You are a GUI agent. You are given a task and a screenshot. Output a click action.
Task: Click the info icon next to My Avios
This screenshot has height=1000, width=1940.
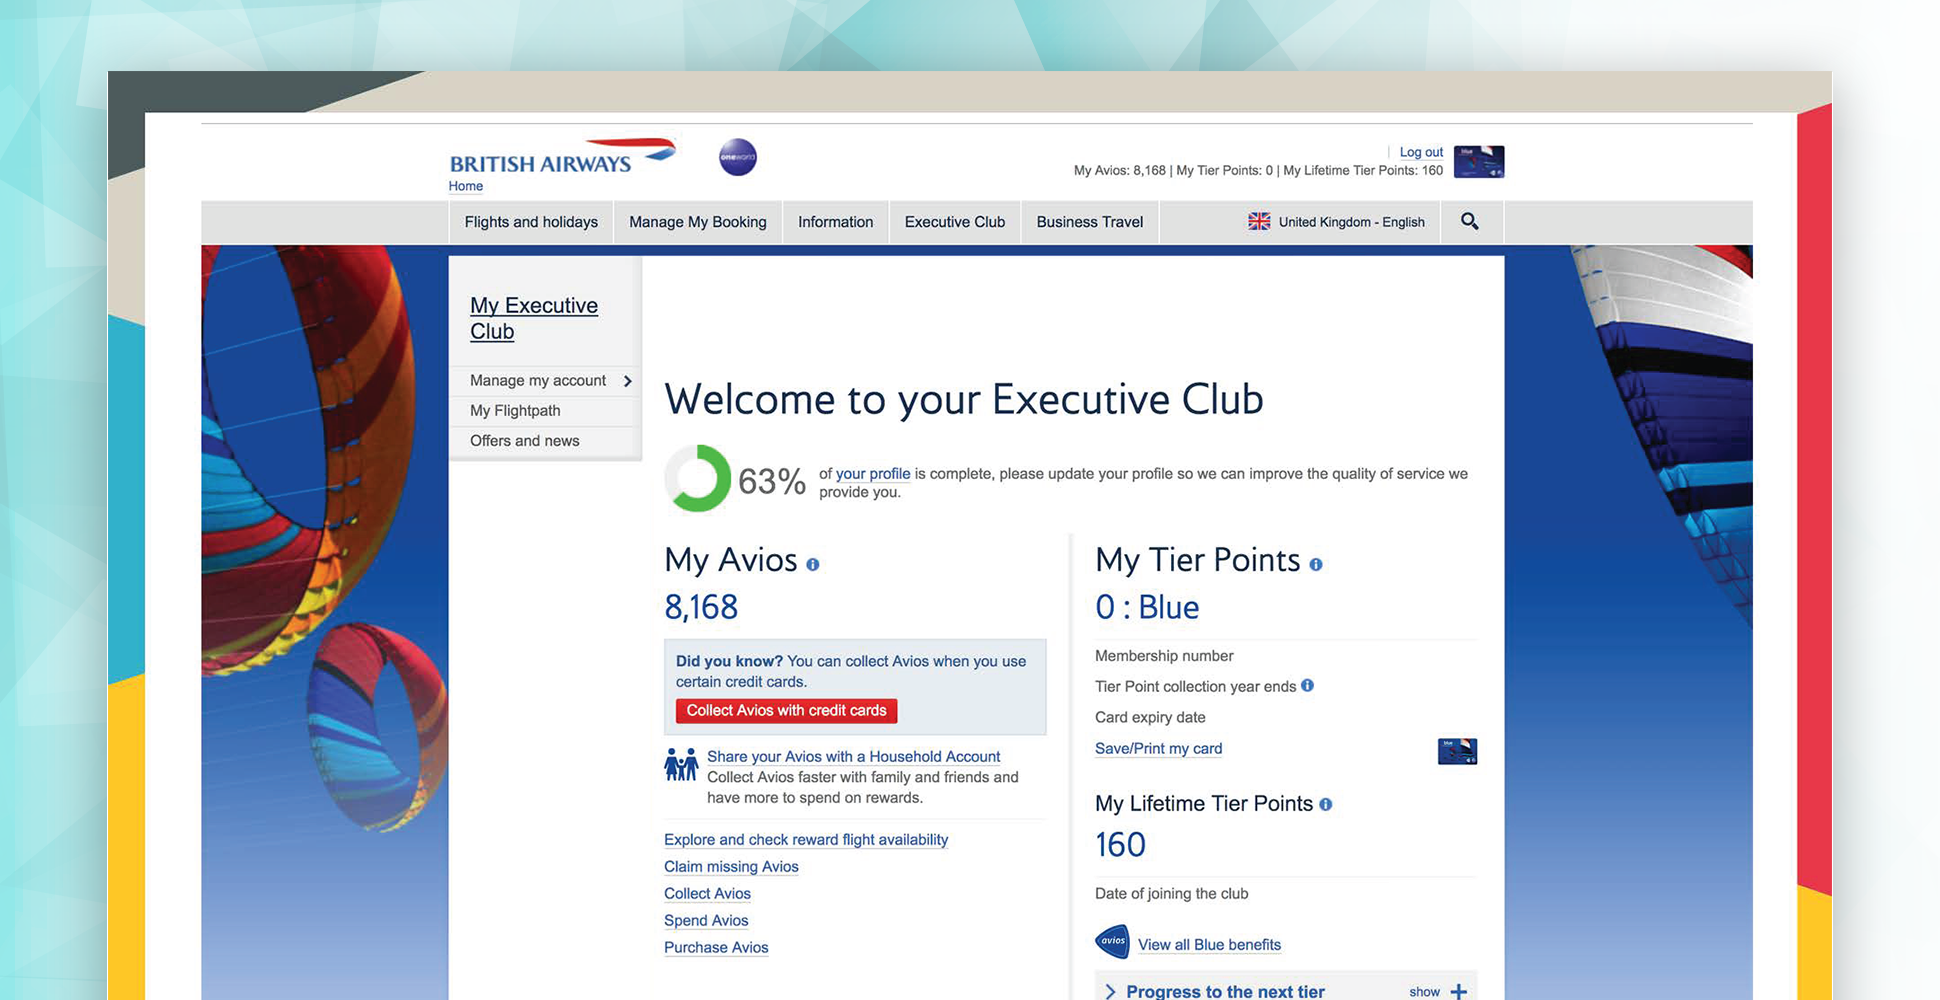click(x=813, y=565)
